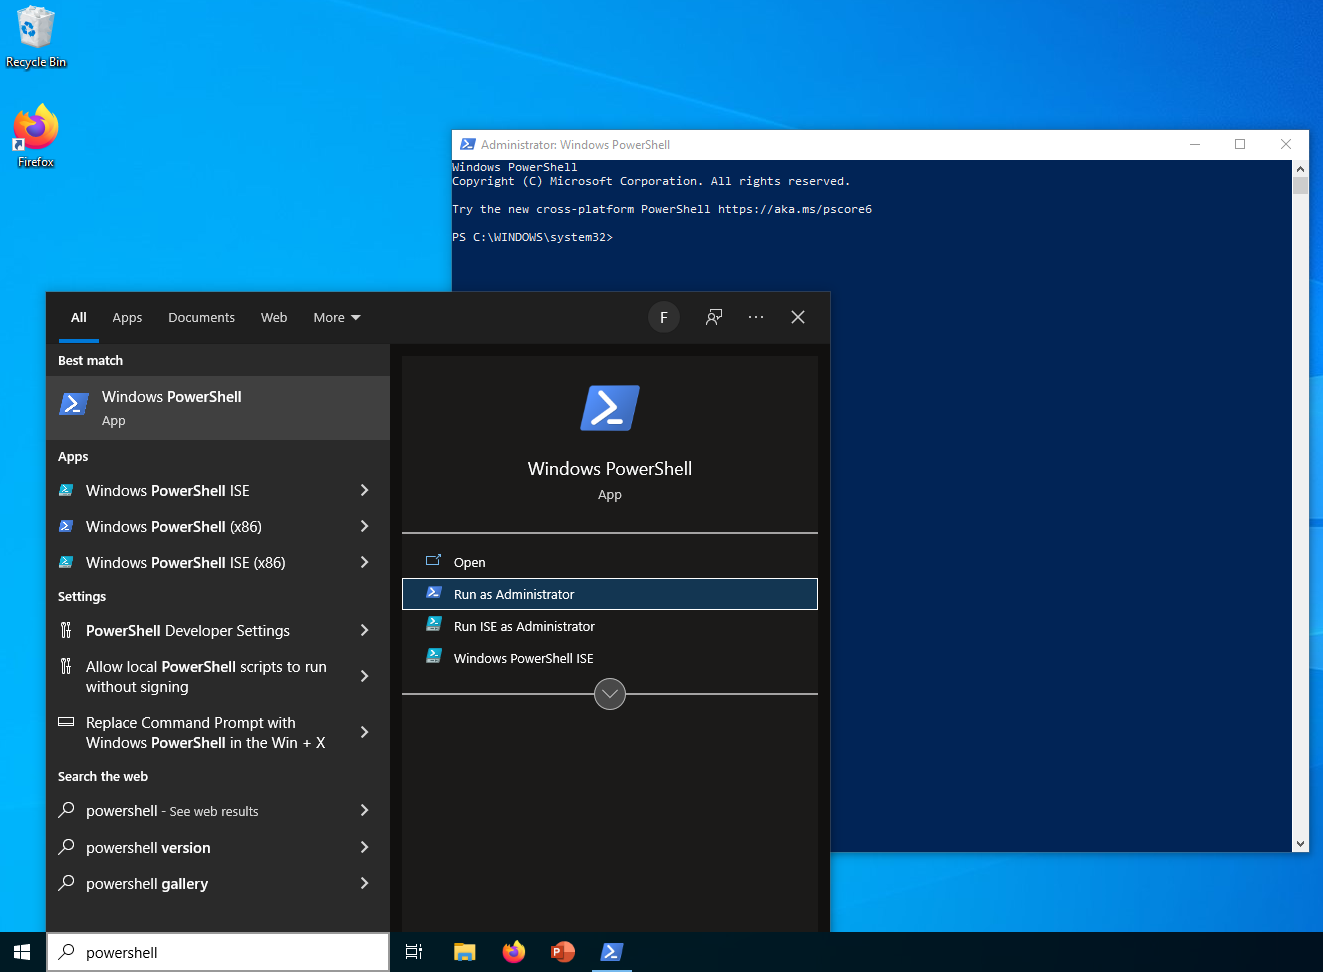Click the Windows PowerShell ISE row icon
This screenshot has width=1323, height=972.
66,490
